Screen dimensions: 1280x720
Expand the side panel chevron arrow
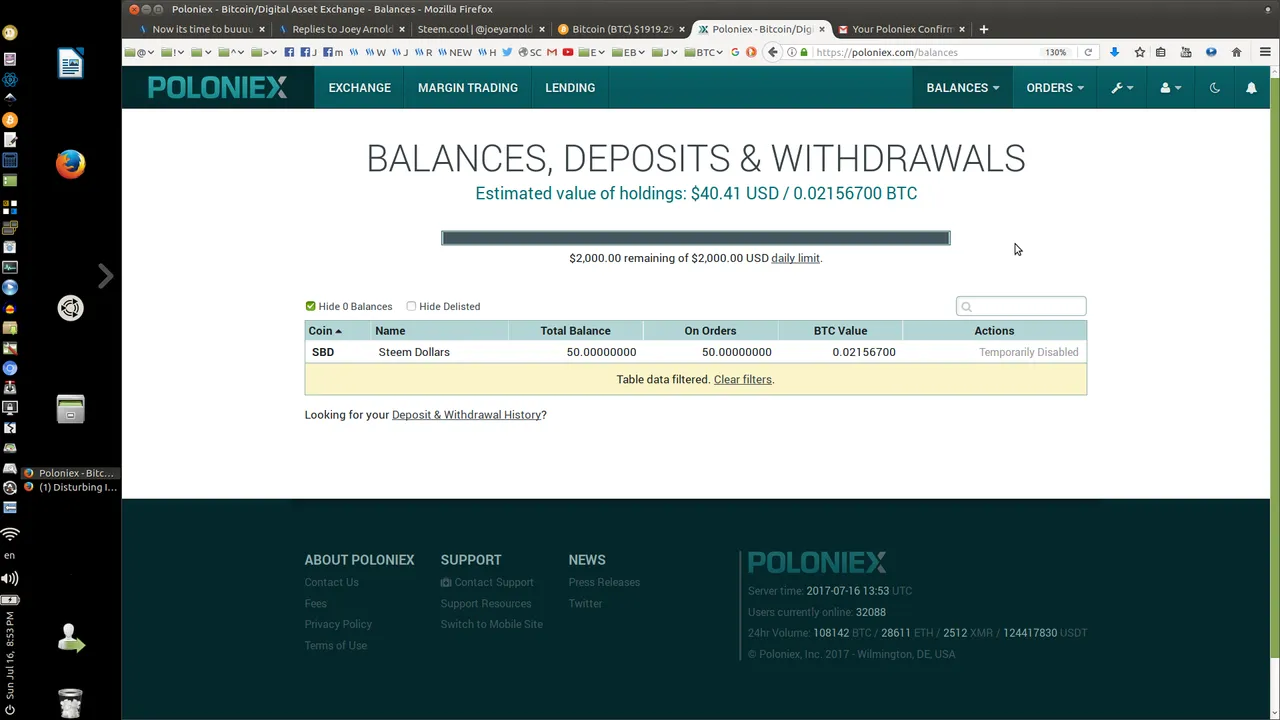[105, 275]
